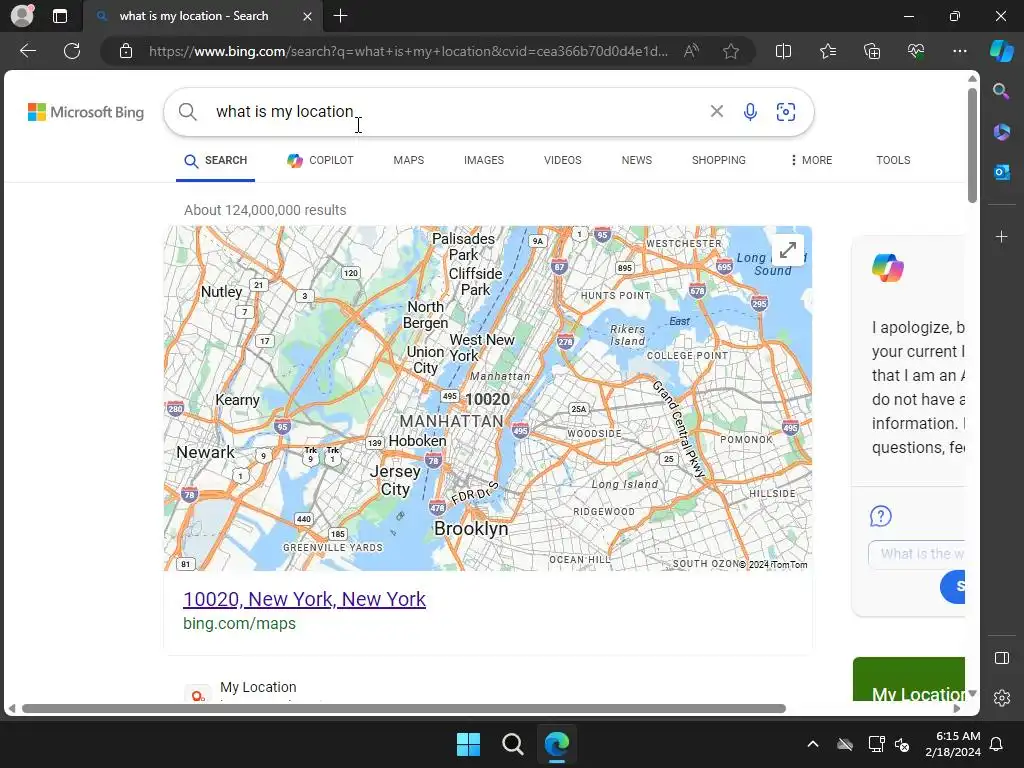Open the Windows Start menu

[468, 744]
